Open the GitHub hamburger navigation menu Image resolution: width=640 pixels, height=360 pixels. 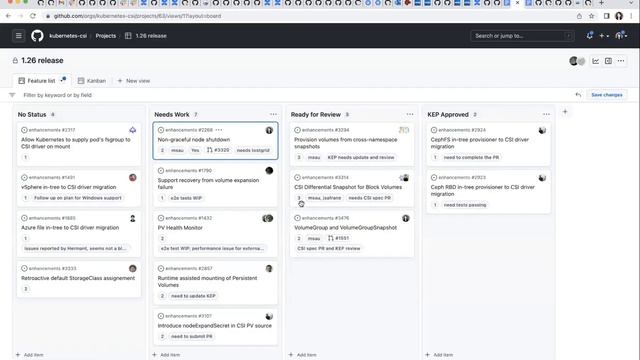(x=18, y=36)
